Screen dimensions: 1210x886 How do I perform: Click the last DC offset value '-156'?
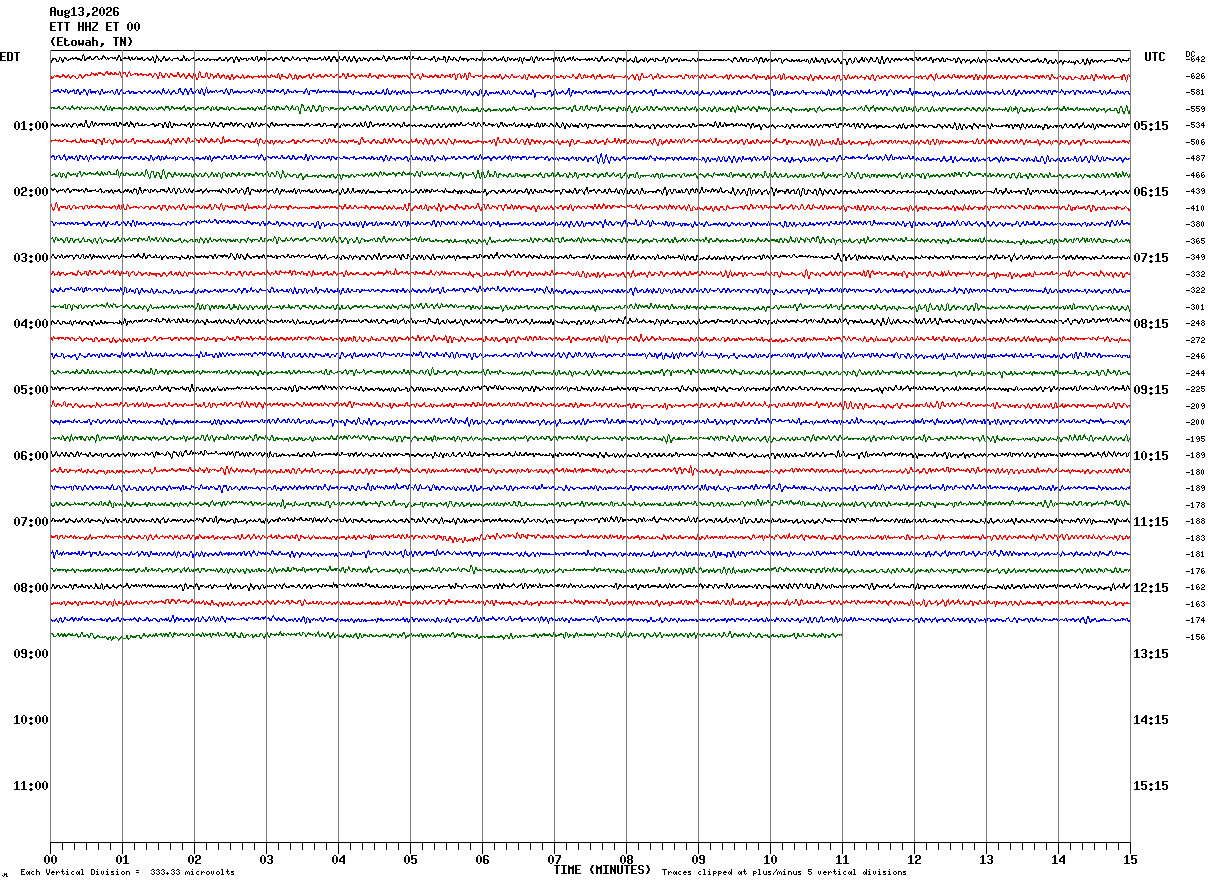tap(1195, 637)
